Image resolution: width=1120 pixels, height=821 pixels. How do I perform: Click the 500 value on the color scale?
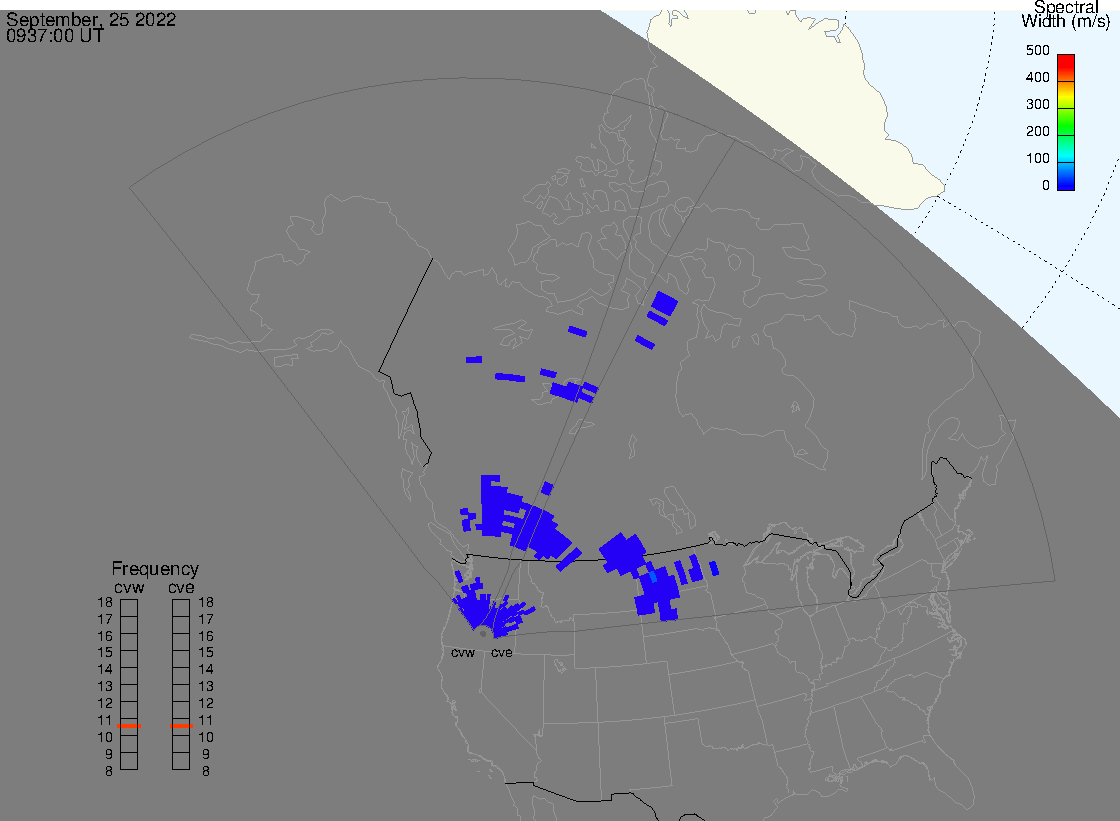[x=1037, y=50]
